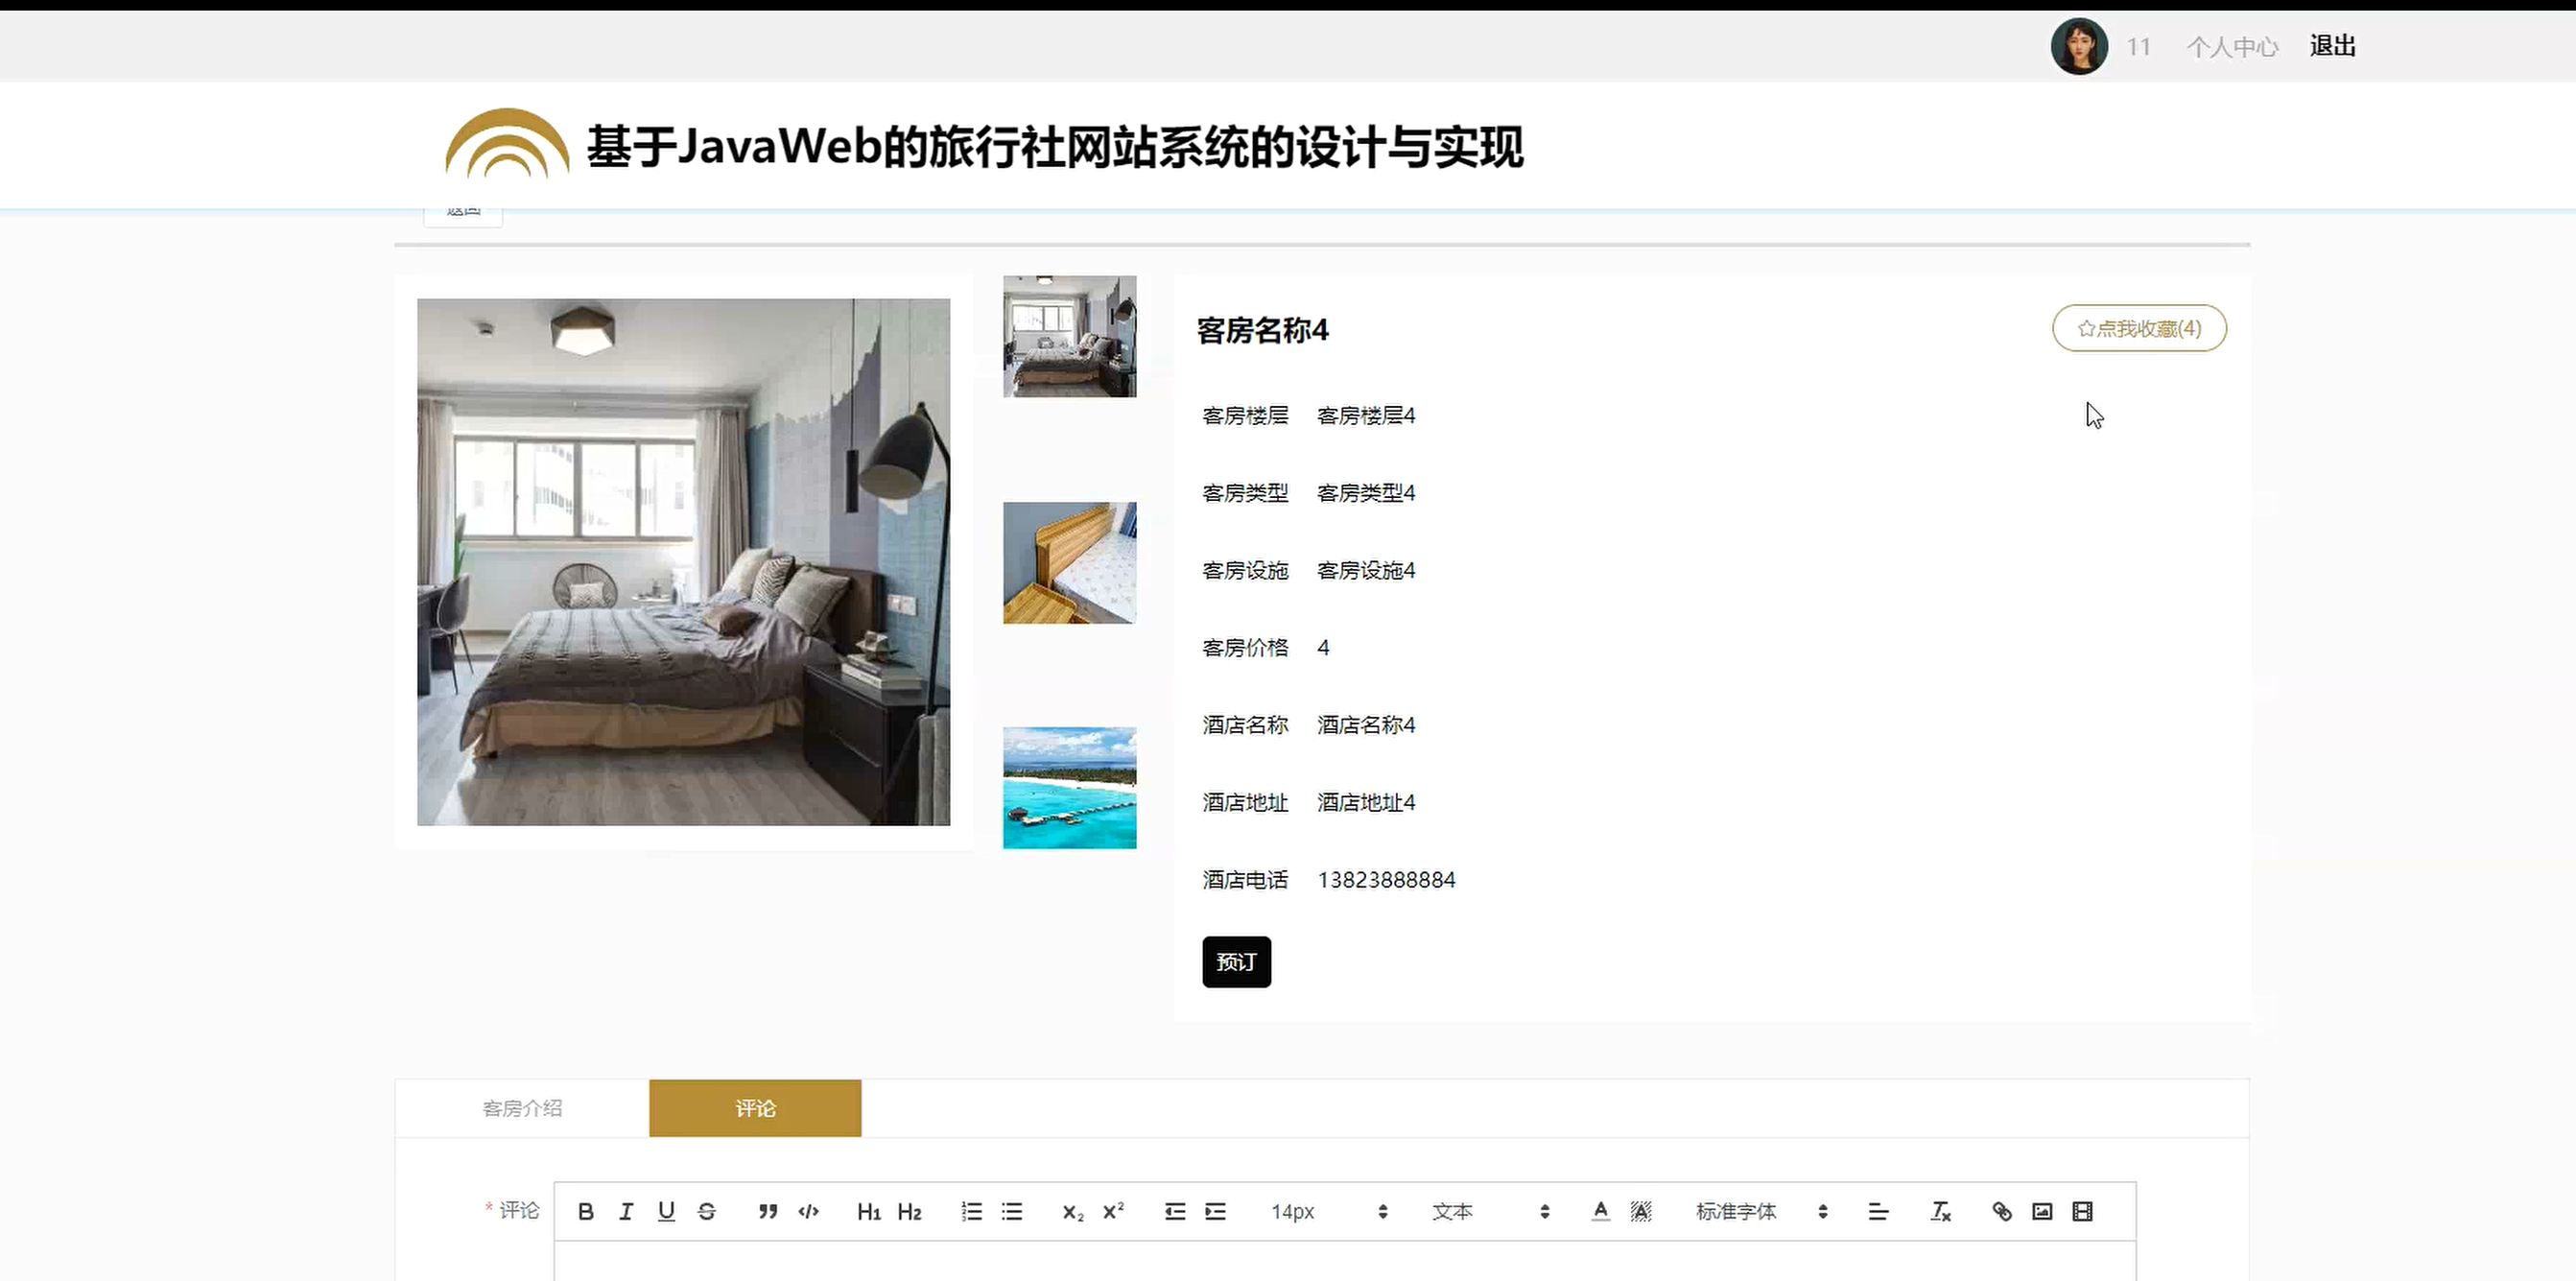Click the 酒店地址4 address value

point(1366,802)
